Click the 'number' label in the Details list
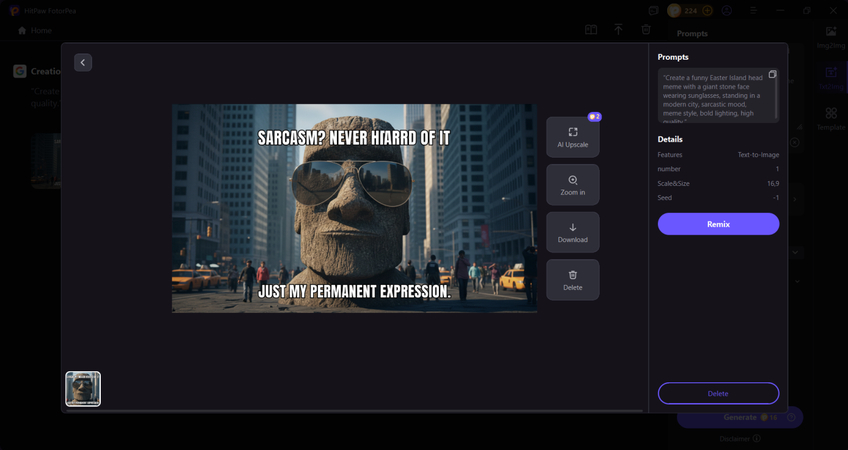 pos(669,169)
